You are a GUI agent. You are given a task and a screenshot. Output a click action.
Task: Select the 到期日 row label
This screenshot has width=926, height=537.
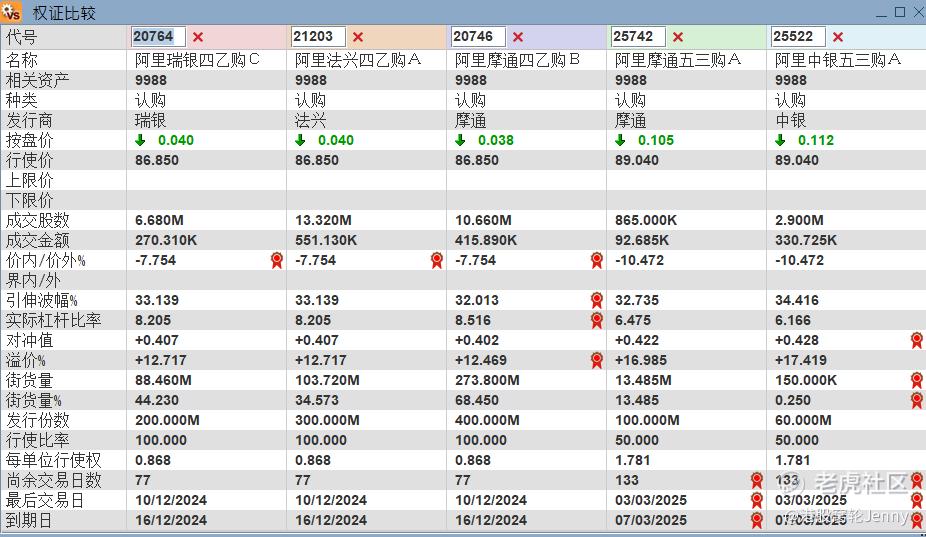[28, 520]
